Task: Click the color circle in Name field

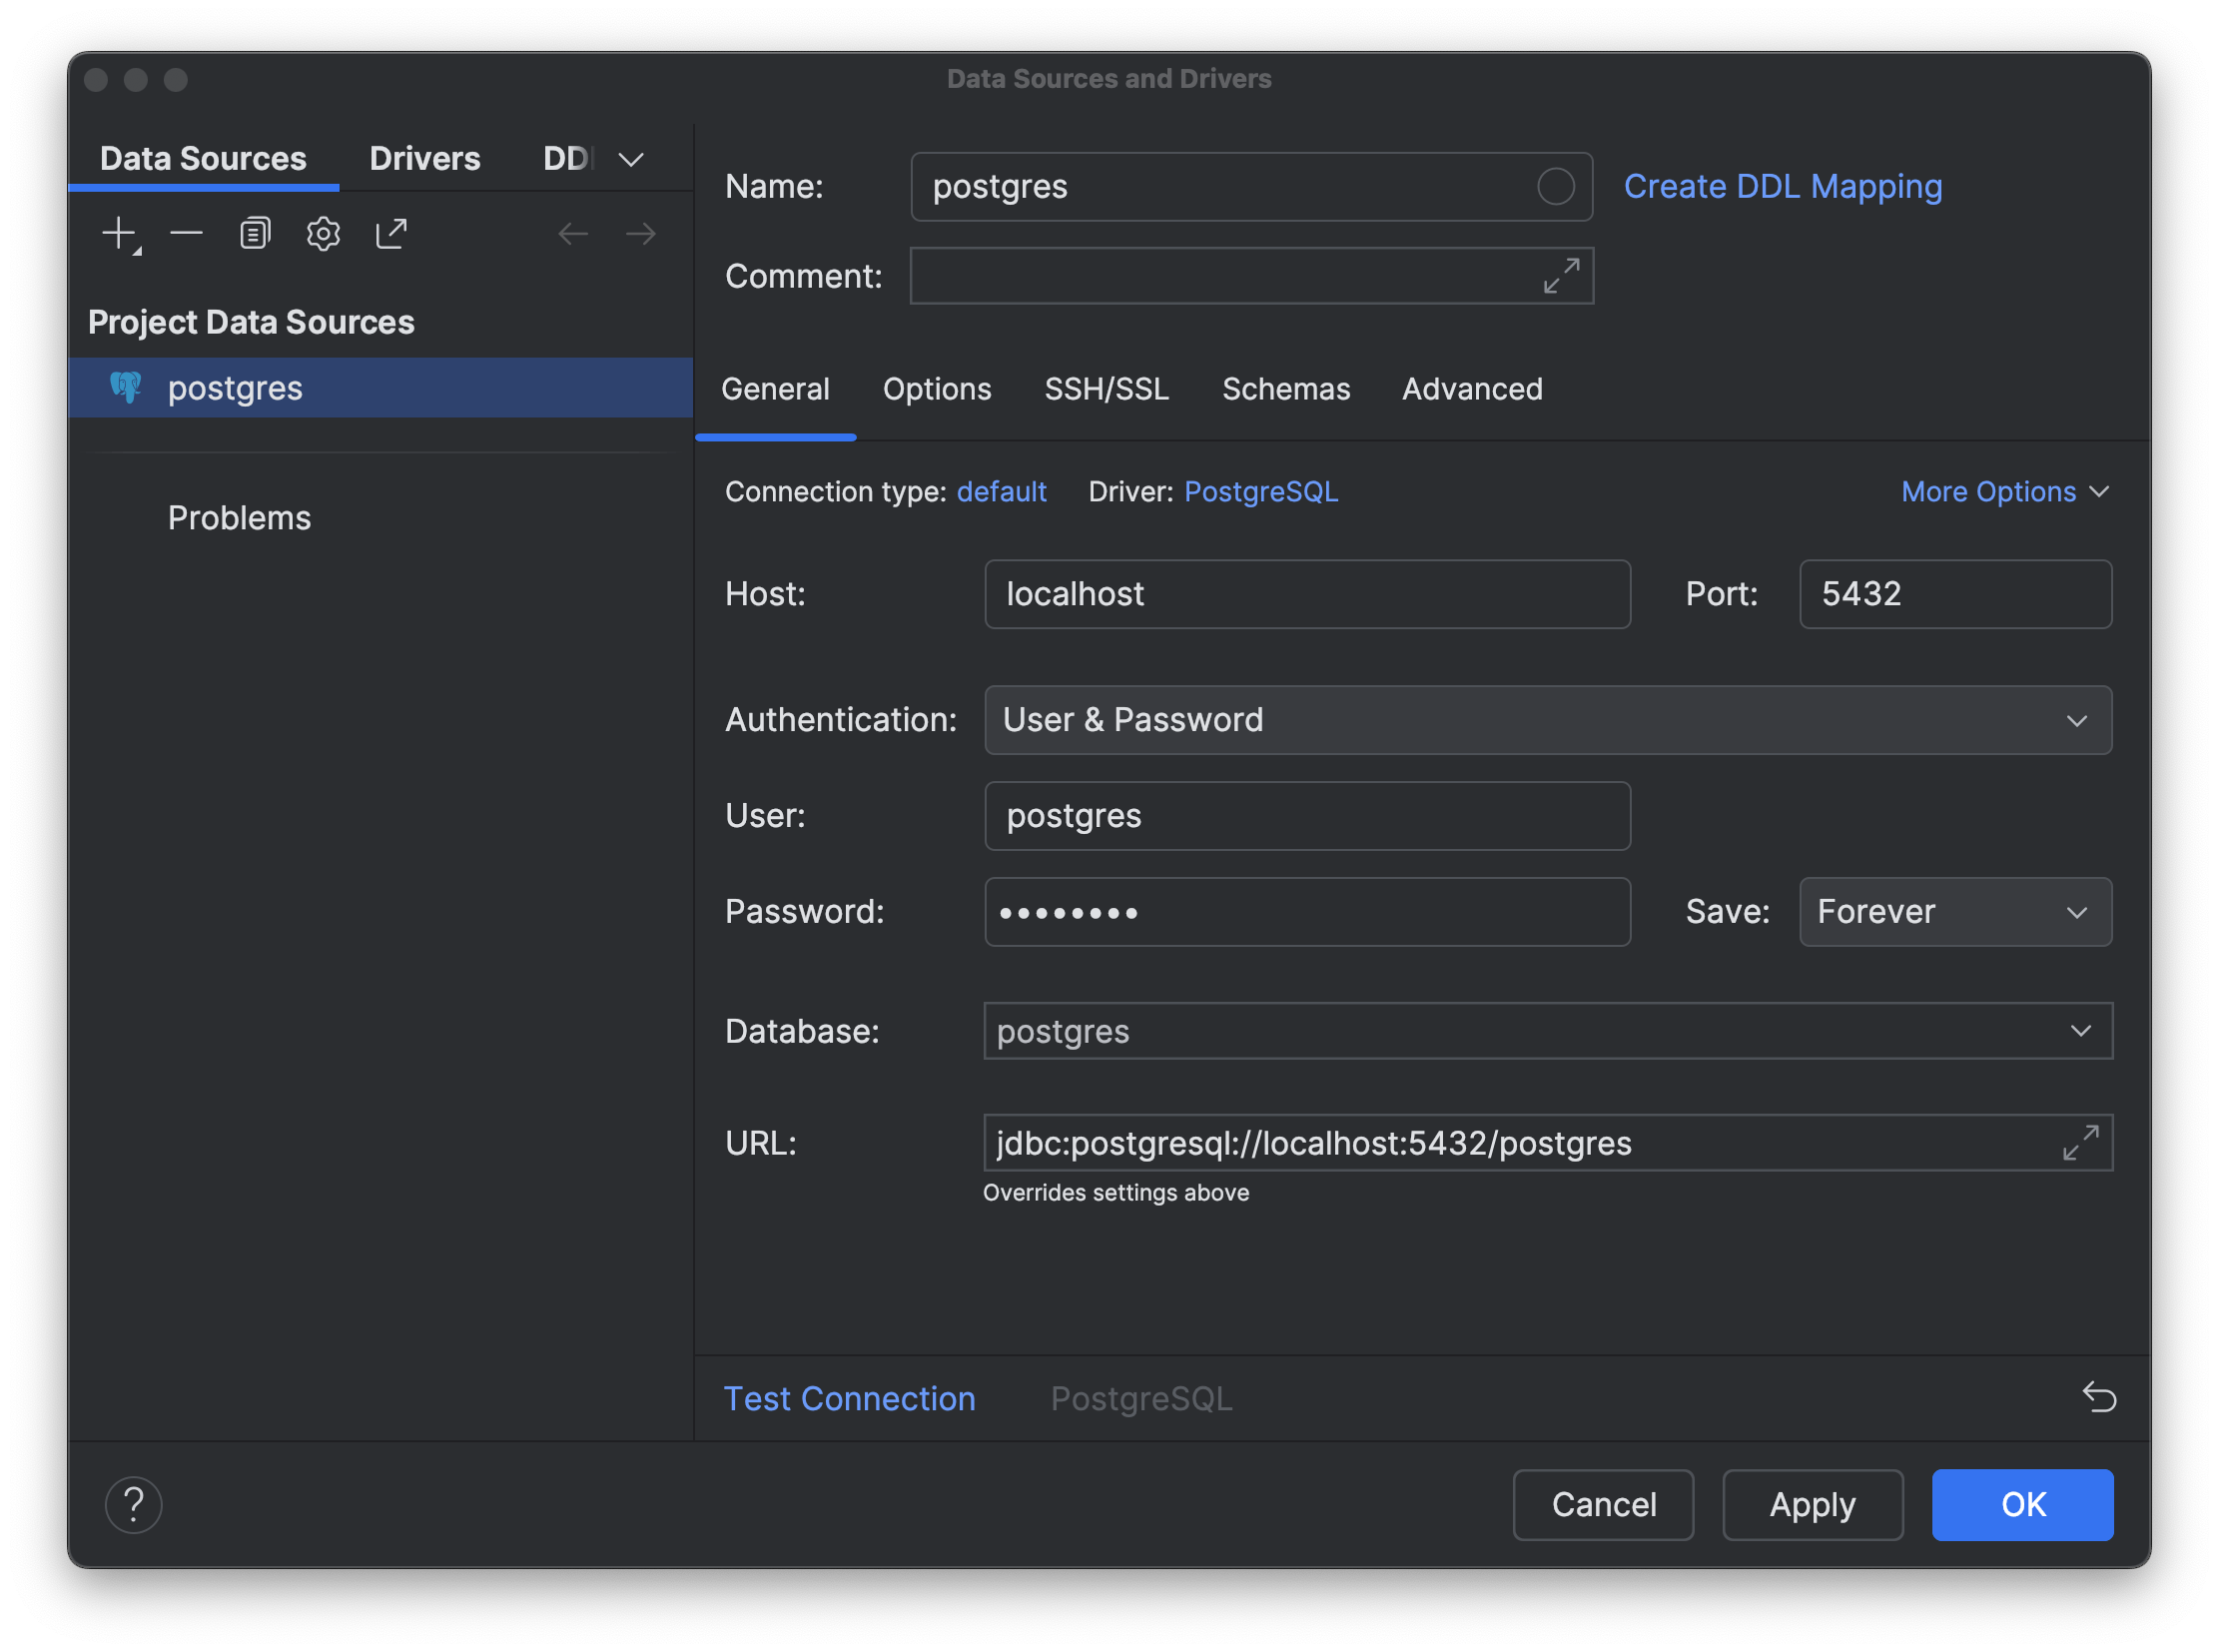Action: point(1555,187)
